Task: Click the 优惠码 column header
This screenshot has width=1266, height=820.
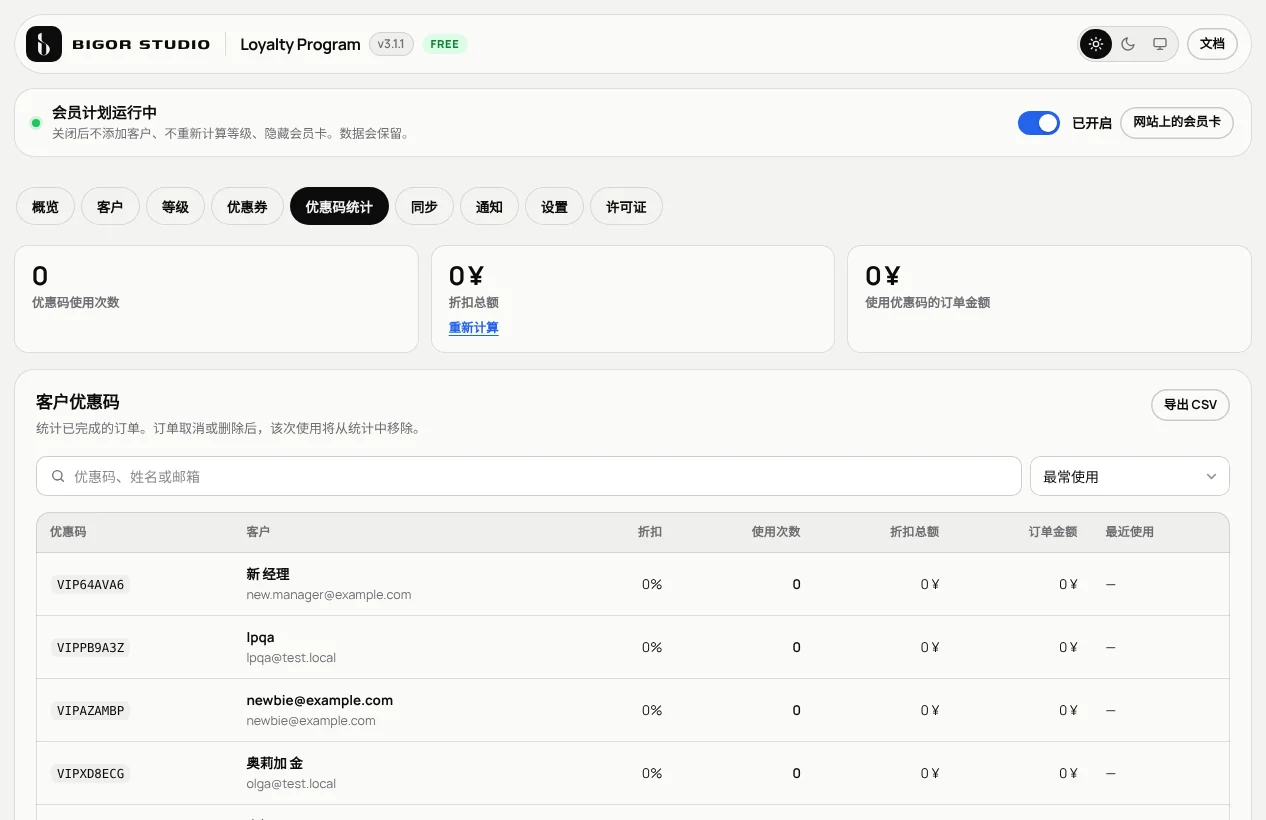Action: (x=68, y=532)
